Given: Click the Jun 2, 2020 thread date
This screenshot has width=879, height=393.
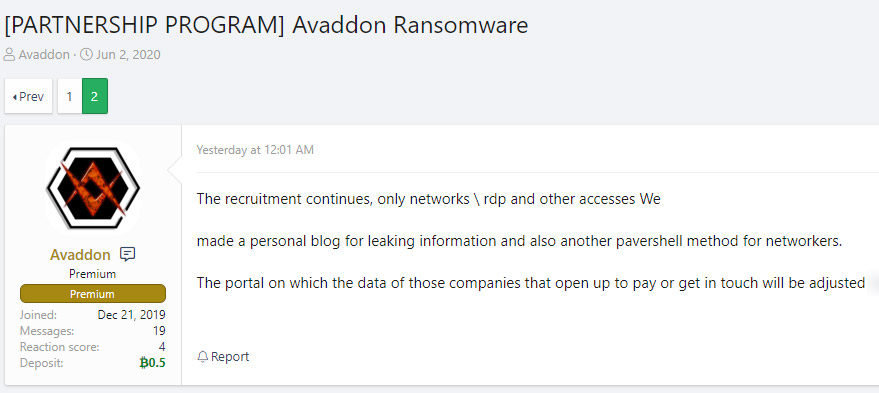Looking at the screenshot, I should coord(128,54).
